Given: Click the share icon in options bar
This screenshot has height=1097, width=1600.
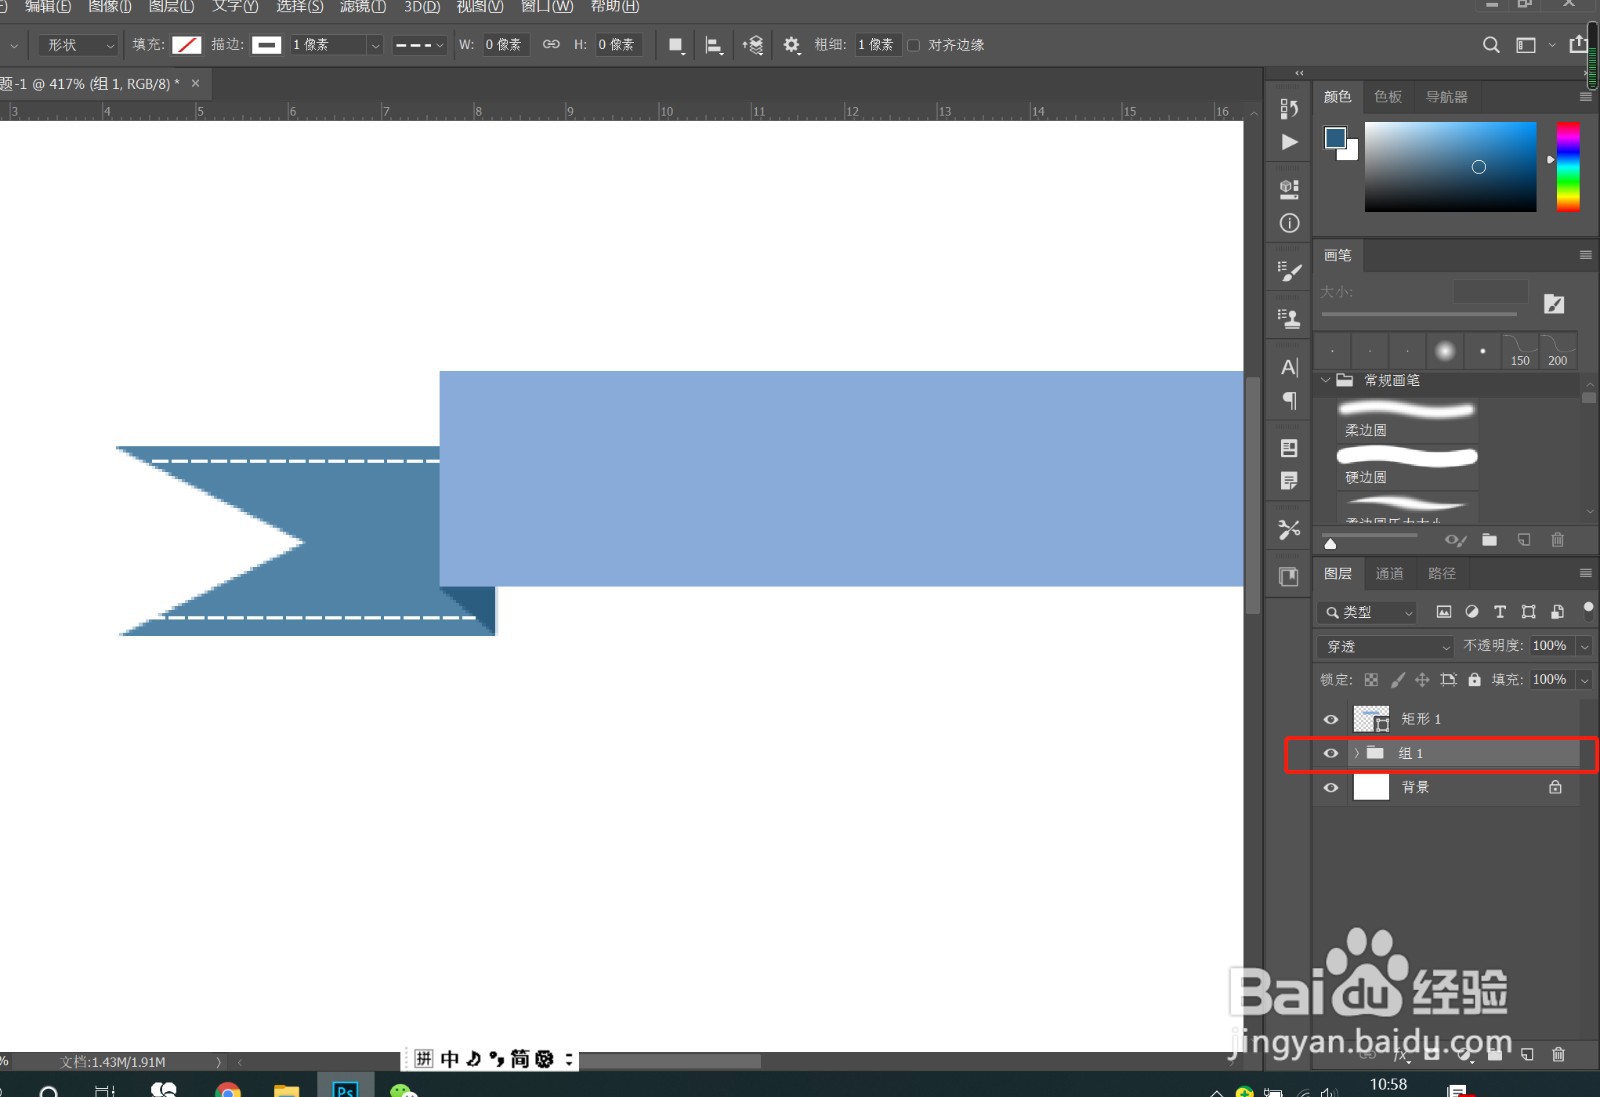Looking at the screenshot, I should [1578, 44].
